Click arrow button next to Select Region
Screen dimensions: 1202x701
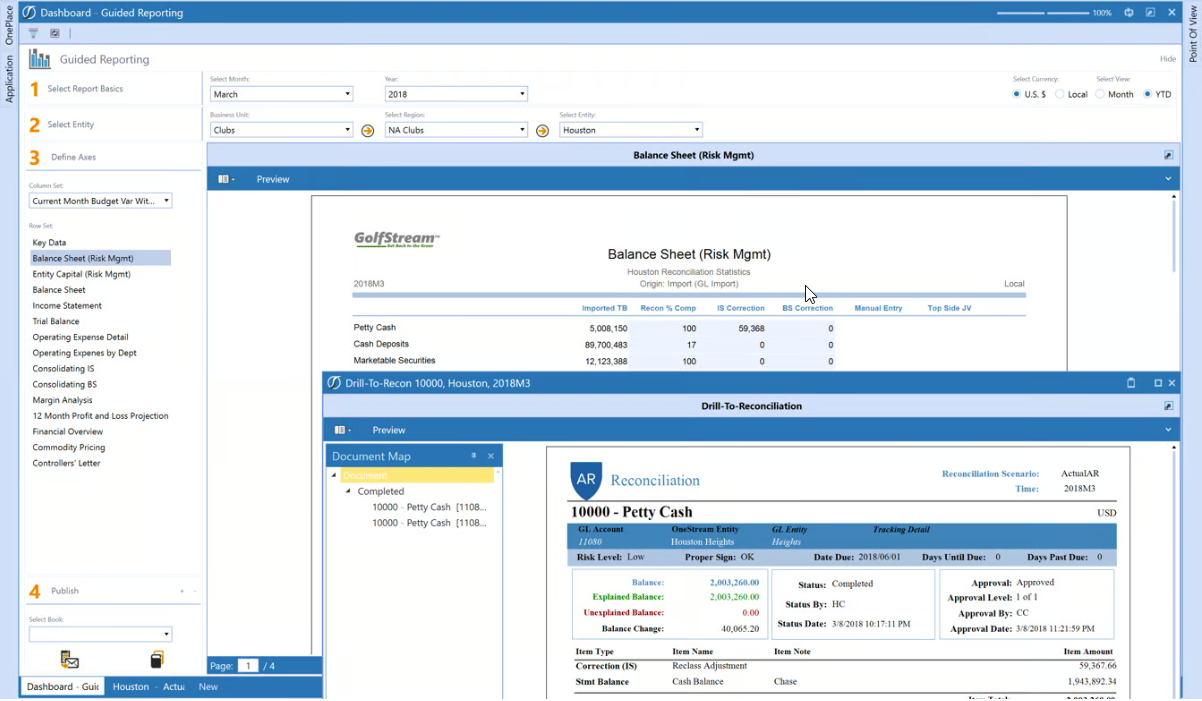point(542,131)
